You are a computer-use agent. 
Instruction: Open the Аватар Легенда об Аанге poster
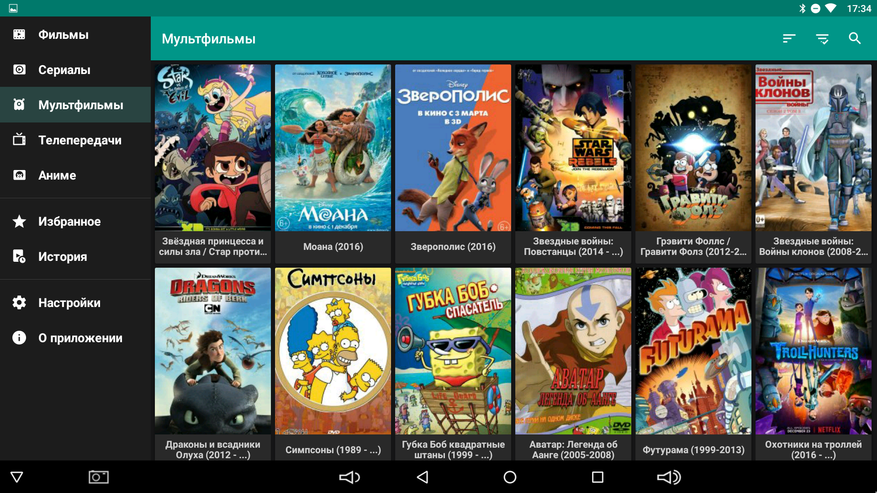click(x=573, y=351)
